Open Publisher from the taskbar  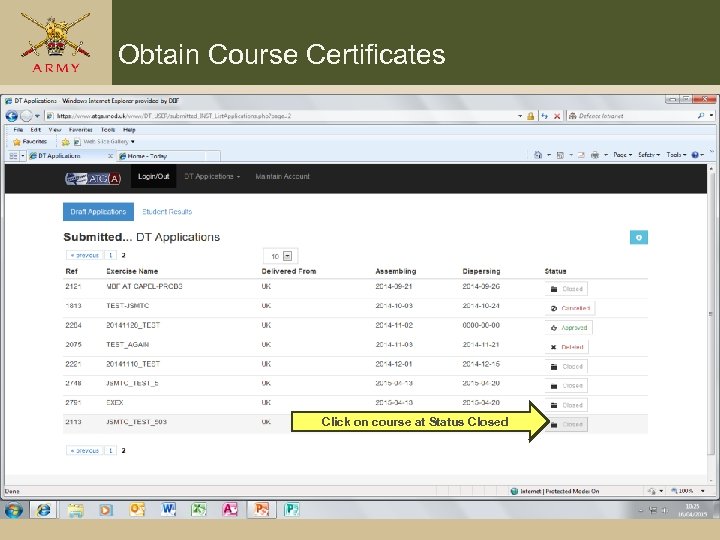292,510
